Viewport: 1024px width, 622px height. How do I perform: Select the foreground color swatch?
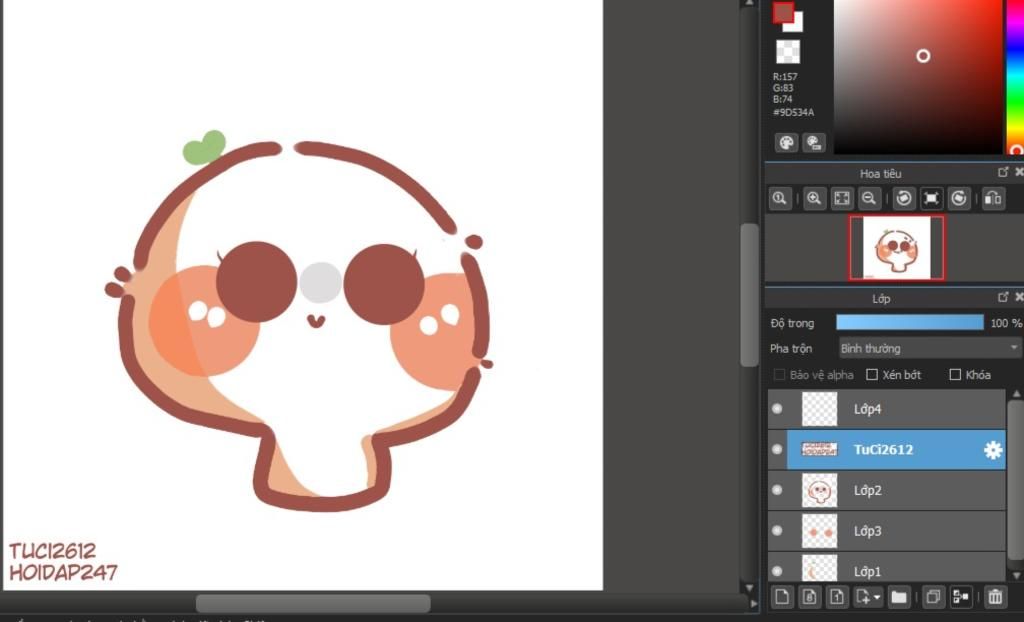783,12
